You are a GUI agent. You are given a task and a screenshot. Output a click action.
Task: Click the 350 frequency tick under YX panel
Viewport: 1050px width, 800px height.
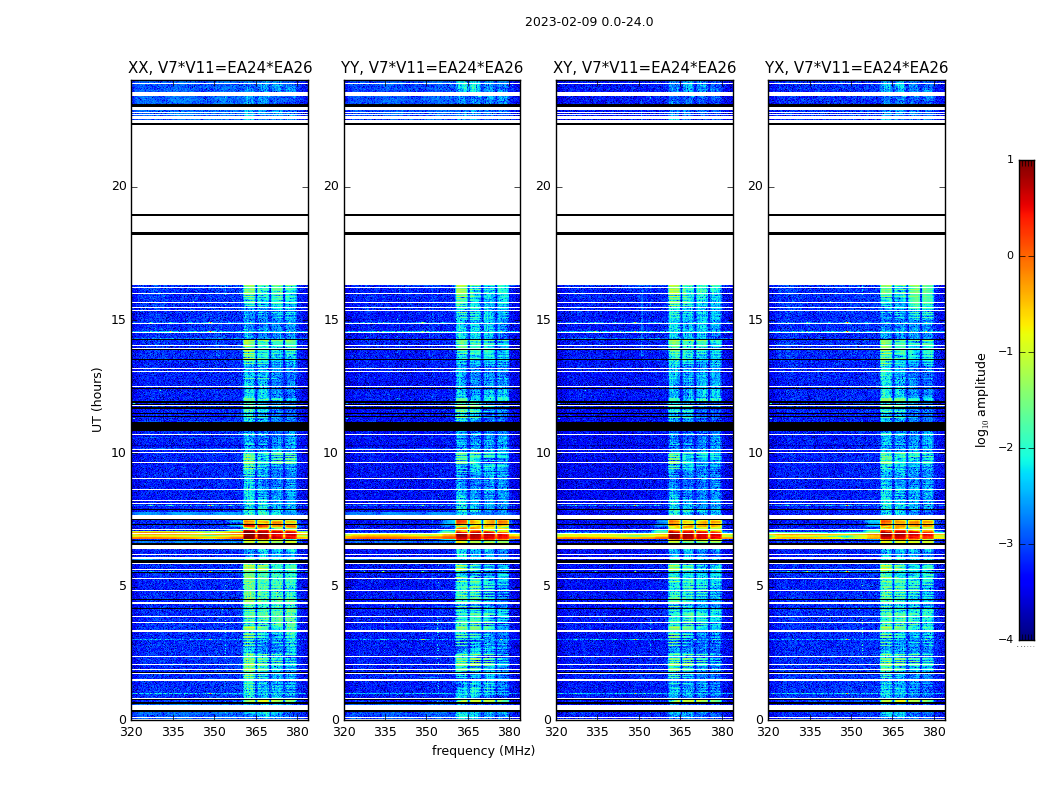click(851, 732)
